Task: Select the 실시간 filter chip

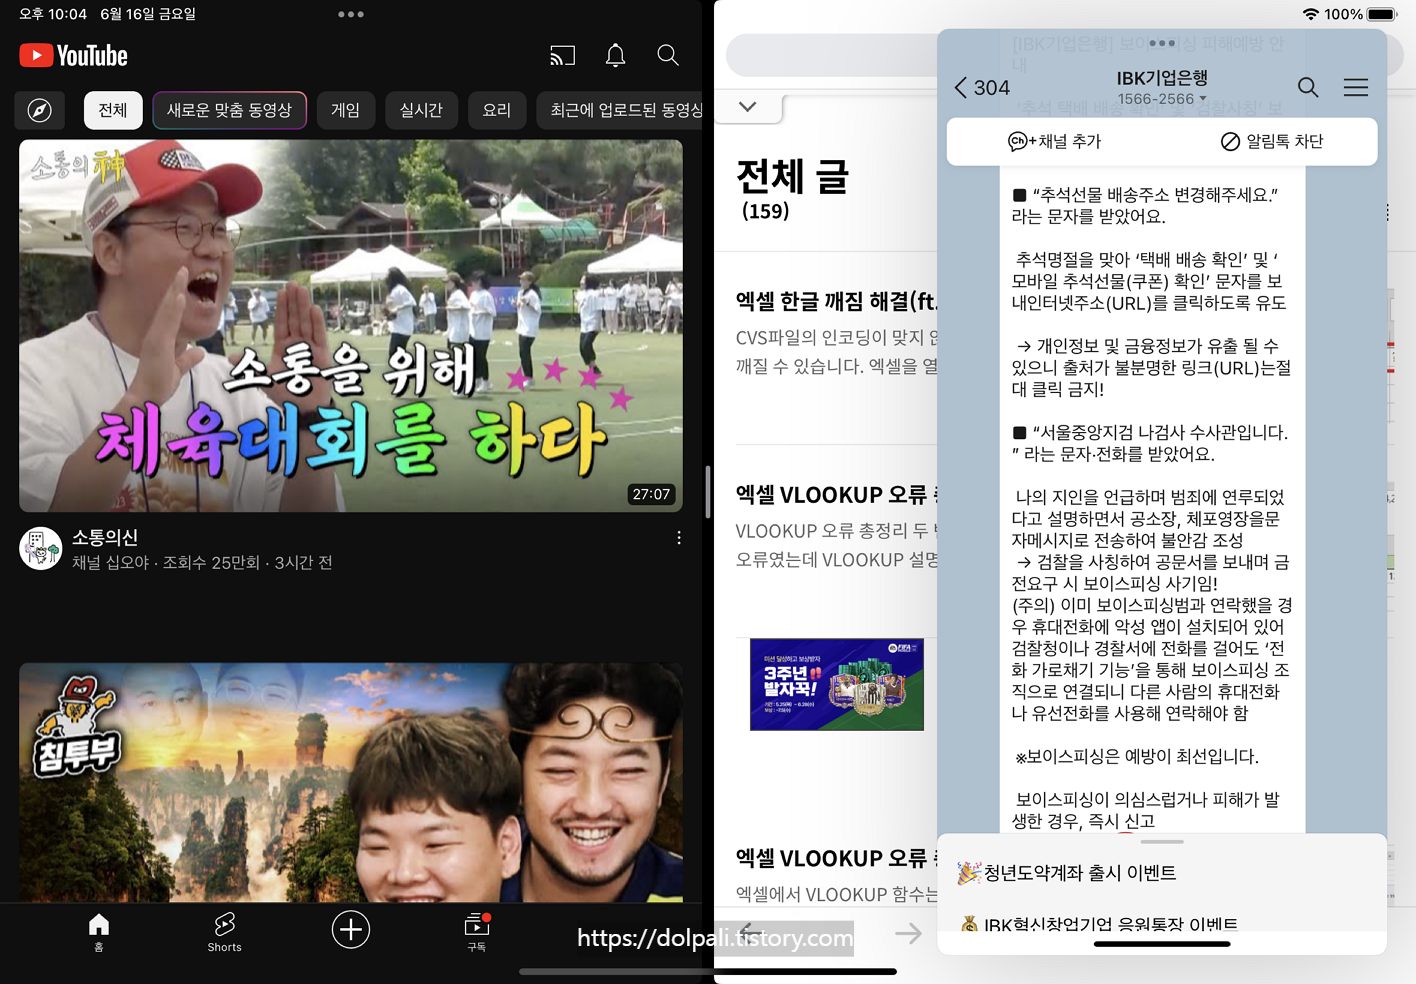Action: [421, 110]
